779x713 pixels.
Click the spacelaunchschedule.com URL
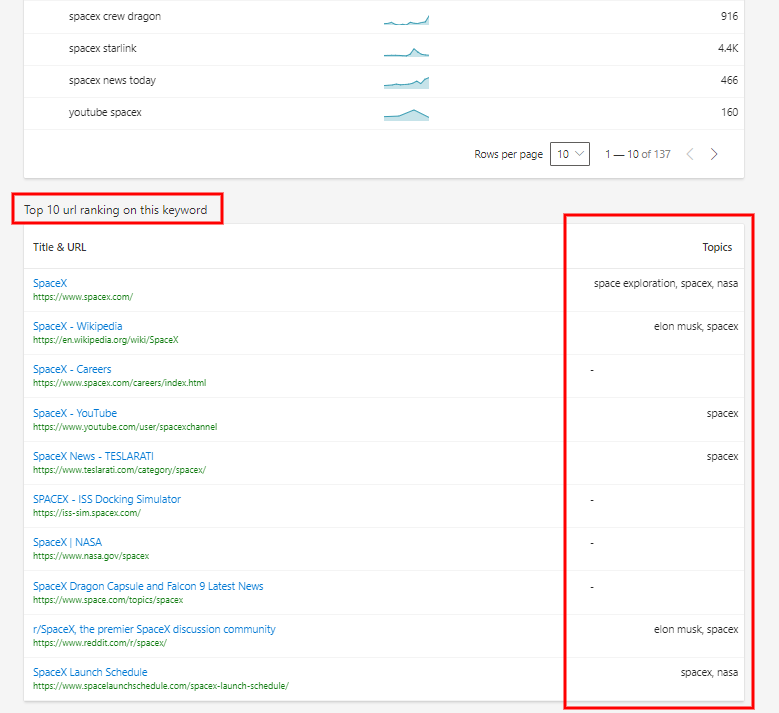(x=161, y=686)
